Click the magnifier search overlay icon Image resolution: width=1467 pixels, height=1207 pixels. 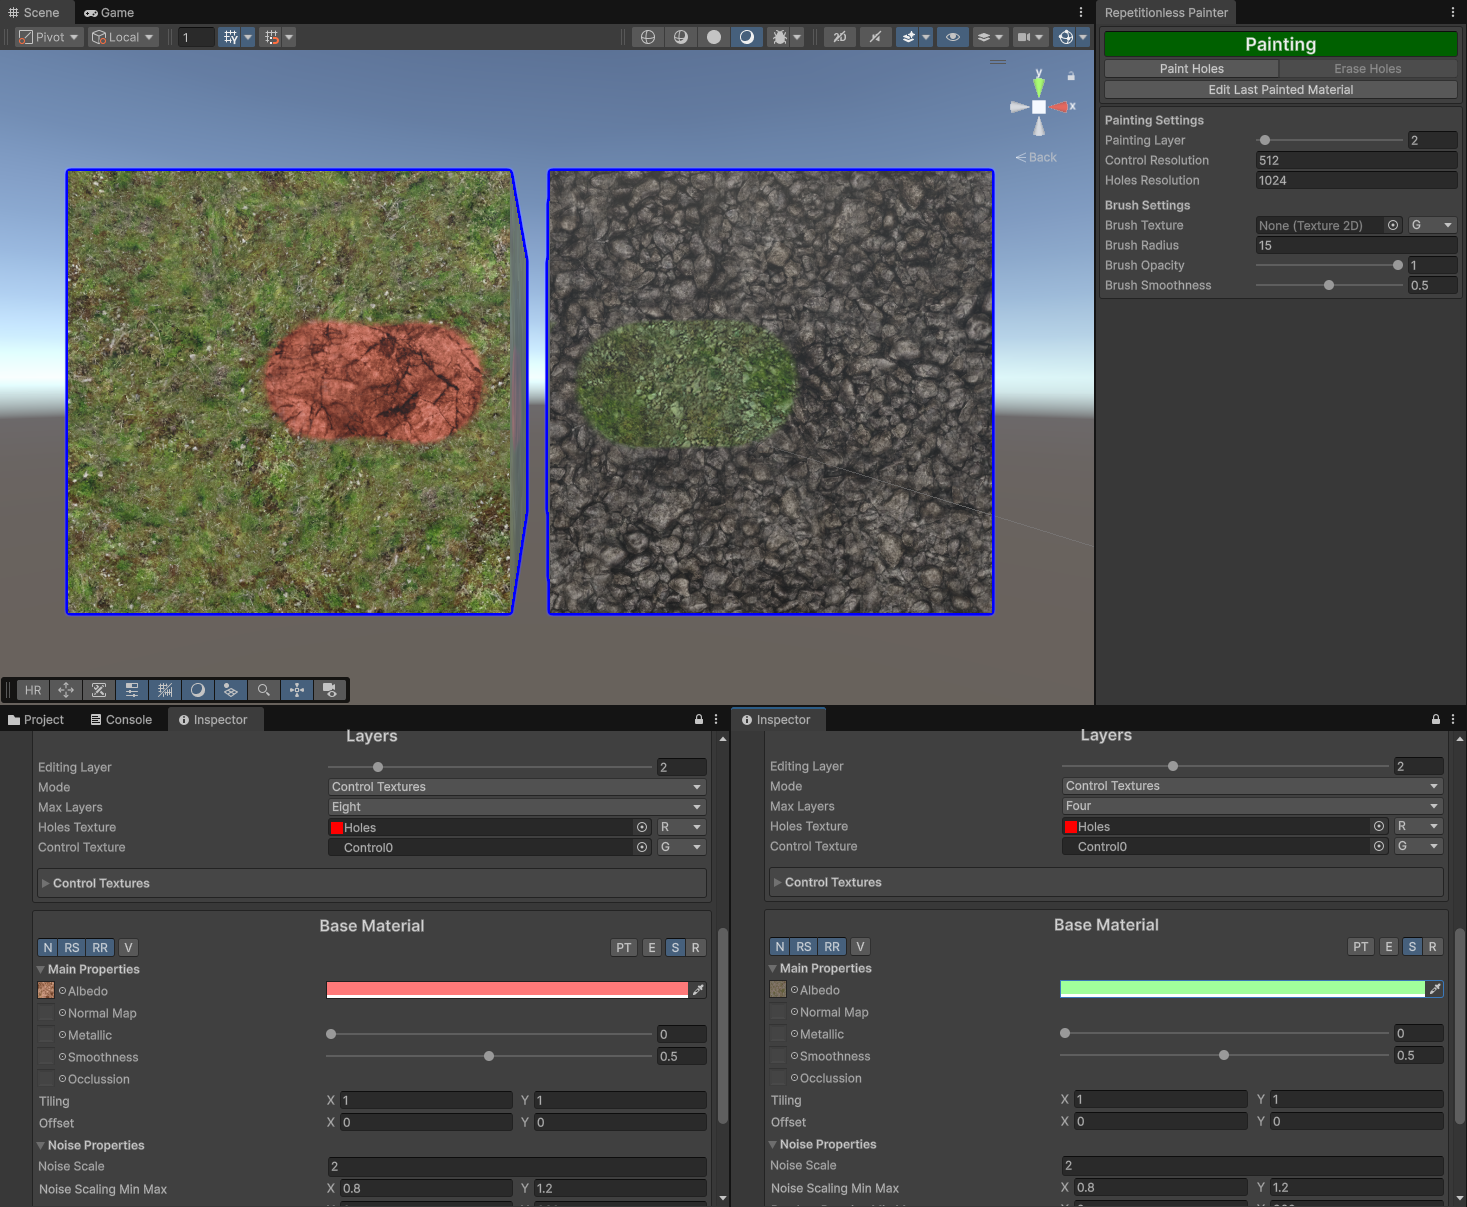click(x=264, y=690)
